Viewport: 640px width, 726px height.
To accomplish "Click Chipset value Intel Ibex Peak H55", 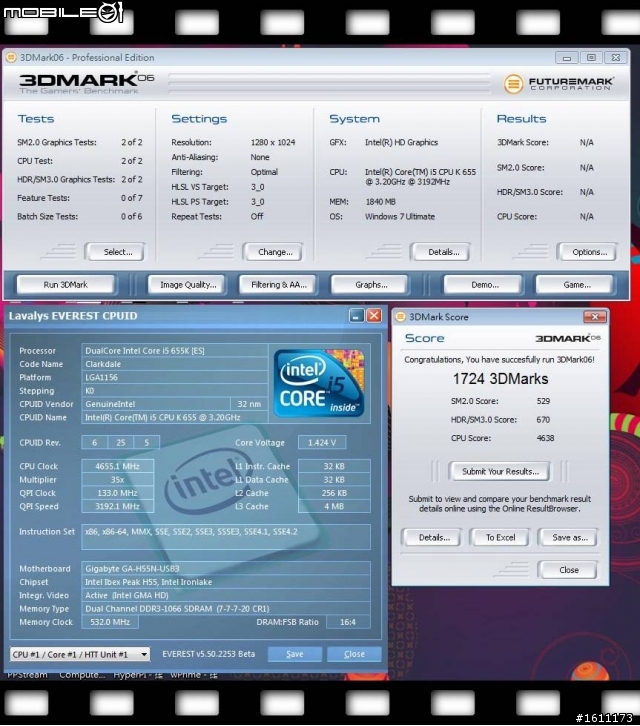I will click(x=226, y=582).
